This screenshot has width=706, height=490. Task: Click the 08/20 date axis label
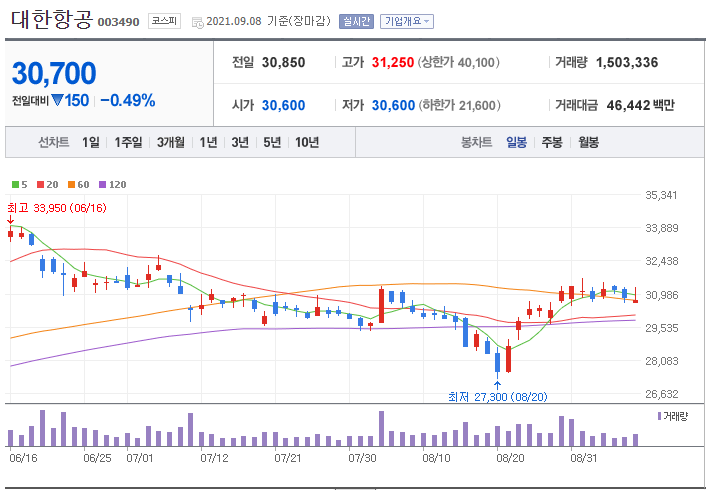click(x=510, y=458)
